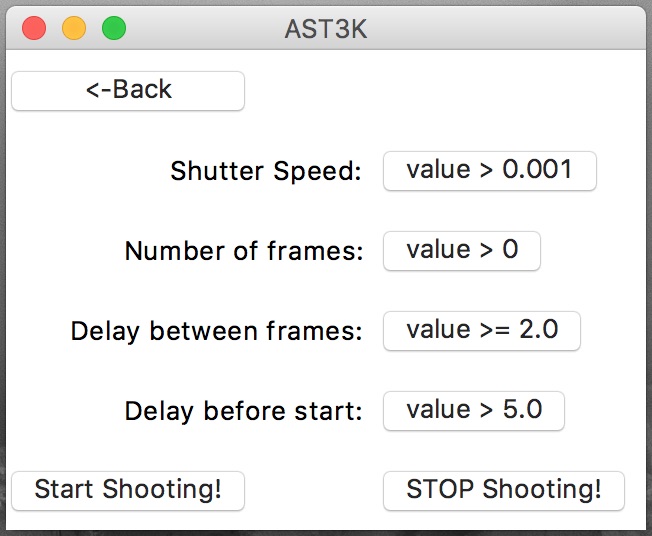Select the Delay before start value button

pos(473,410)
